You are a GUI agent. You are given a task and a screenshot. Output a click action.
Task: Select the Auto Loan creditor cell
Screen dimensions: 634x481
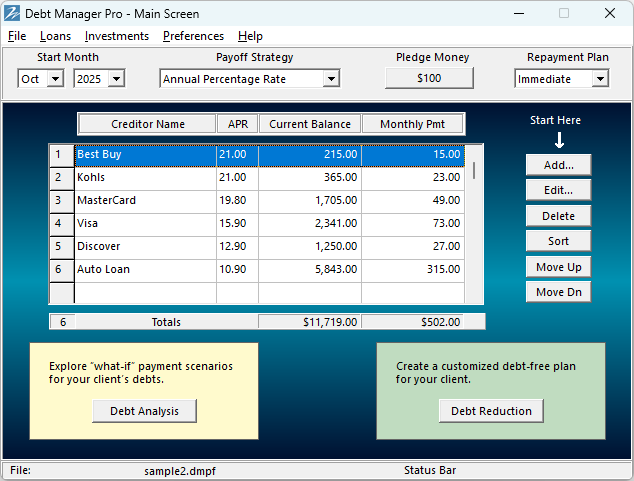pyautogui.click(x=146, y=271)
